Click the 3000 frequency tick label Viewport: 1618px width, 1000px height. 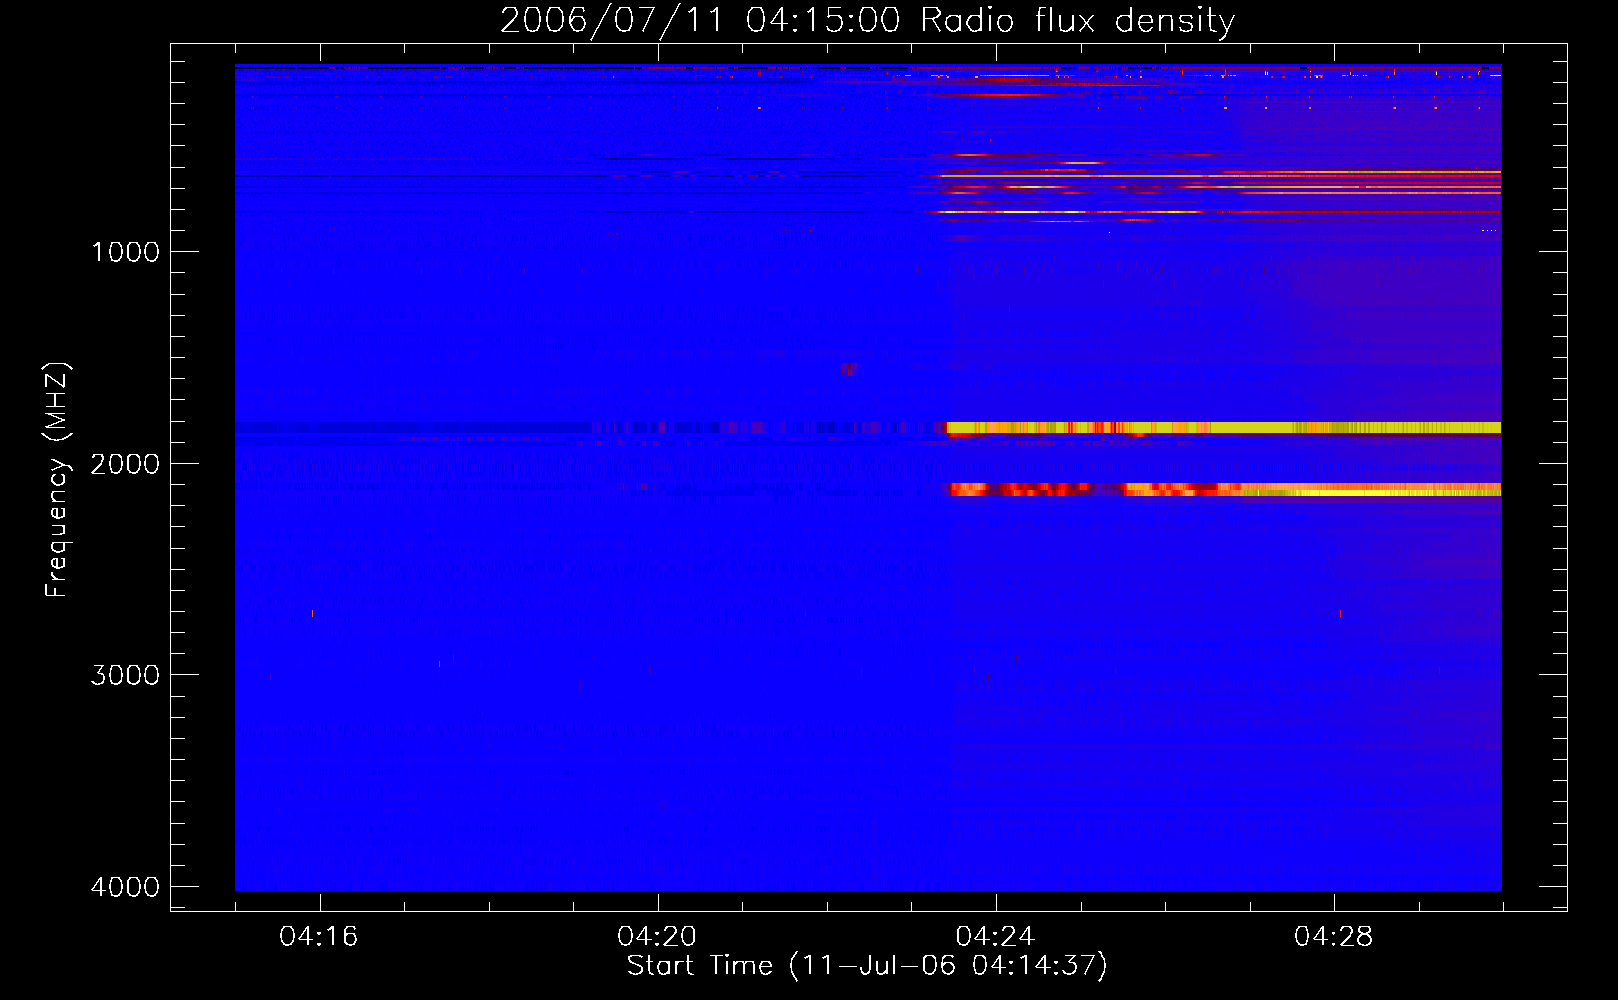(x=125, y=675)
